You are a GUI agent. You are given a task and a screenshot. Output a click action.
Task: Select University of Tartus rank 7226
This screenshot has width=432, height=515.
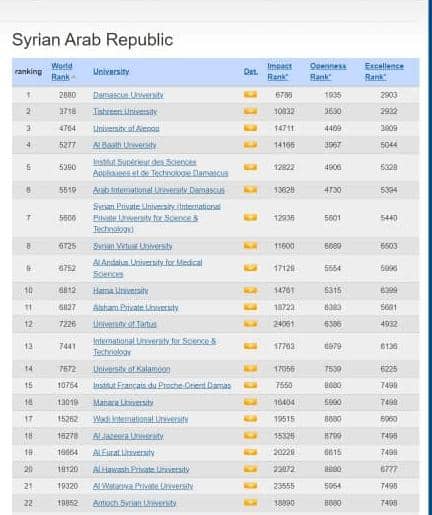pyautogui.click(x=67, y=324)
